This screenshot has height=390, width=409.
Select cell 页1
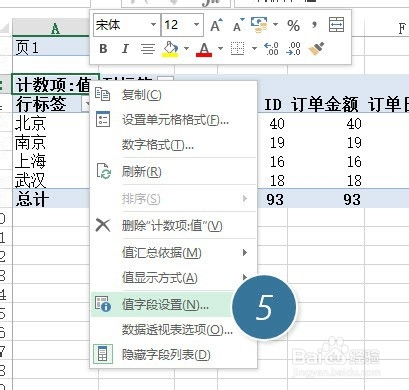point(51,47)
